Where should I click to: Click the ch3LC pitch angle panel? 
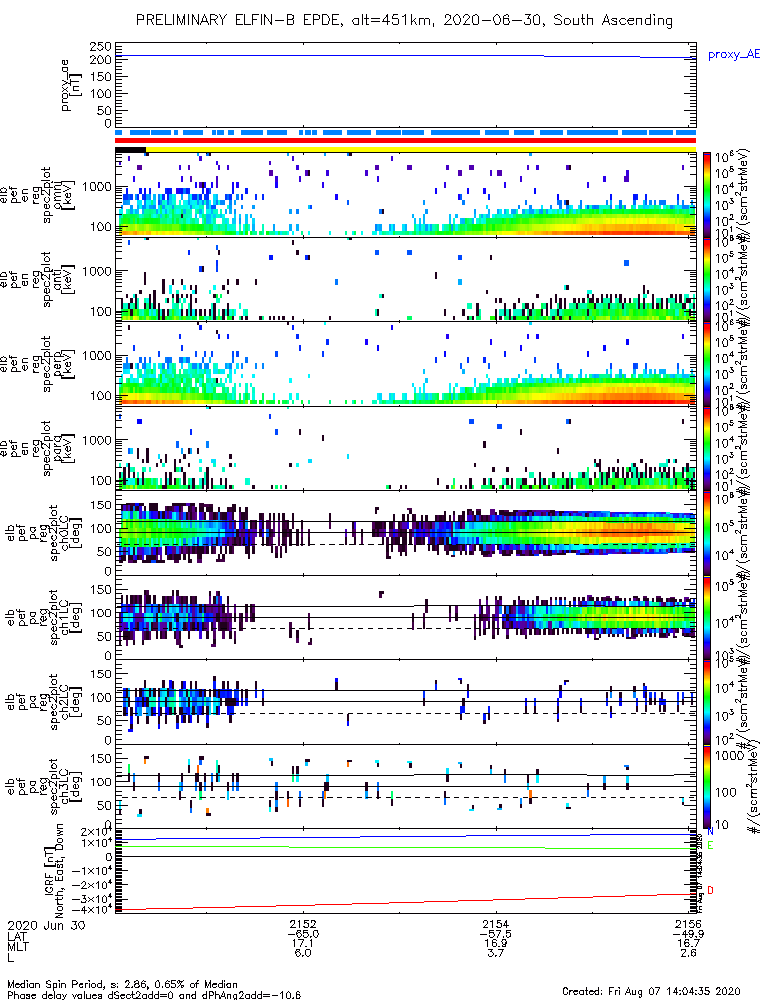tap(406, 786)
